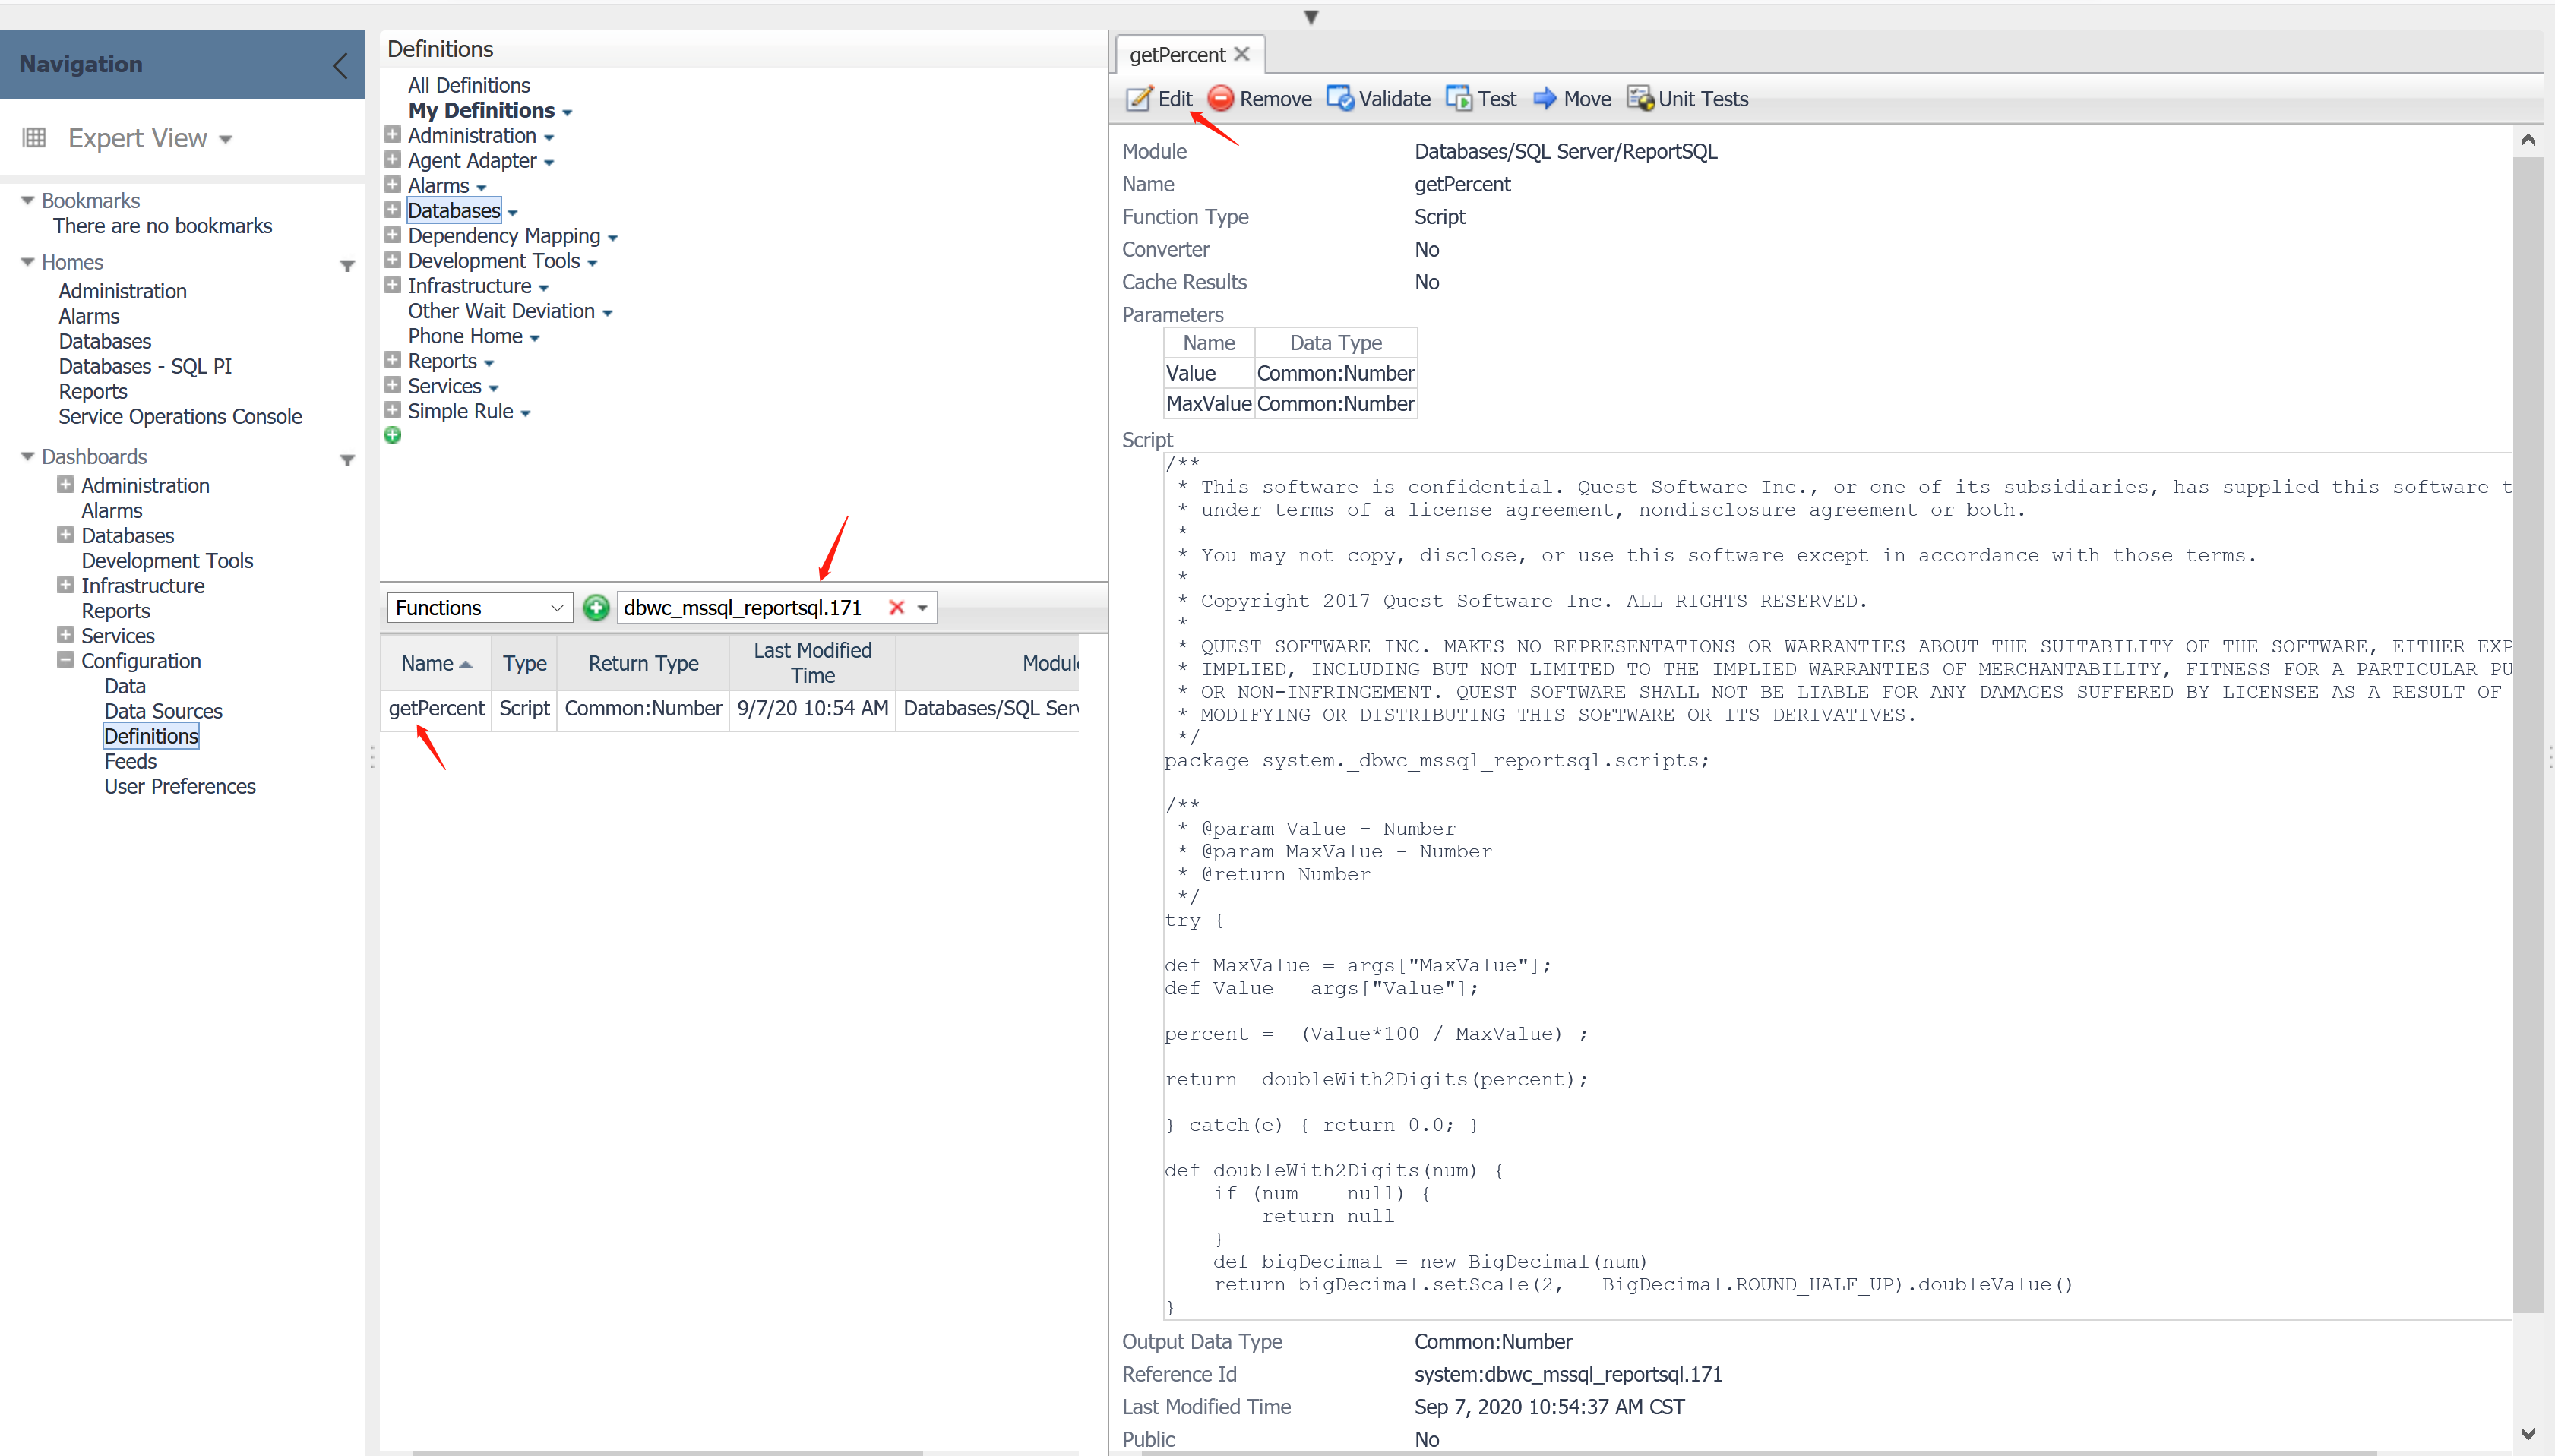Expand the Infrastructure dashboards node
Viewport: 2555px width, 1456px height.
(x=66, y=586)
